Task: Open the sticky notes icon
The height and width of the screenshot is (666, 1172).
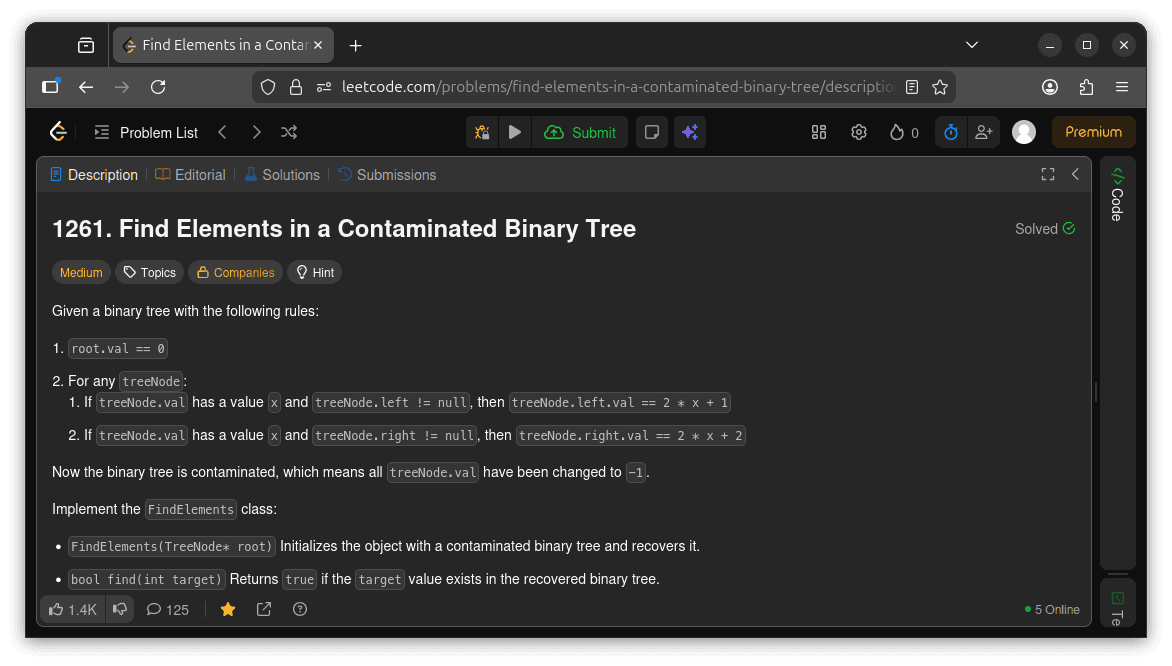Action: click(x=651, y=131)
